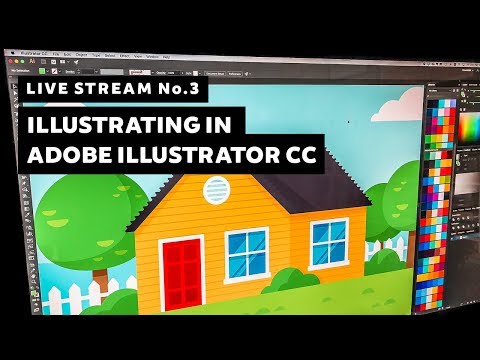Image resolution: width=480 pixels, height=360 pixels.
Task: Click the Go to Bridge icon
Action: coord(43,62)
